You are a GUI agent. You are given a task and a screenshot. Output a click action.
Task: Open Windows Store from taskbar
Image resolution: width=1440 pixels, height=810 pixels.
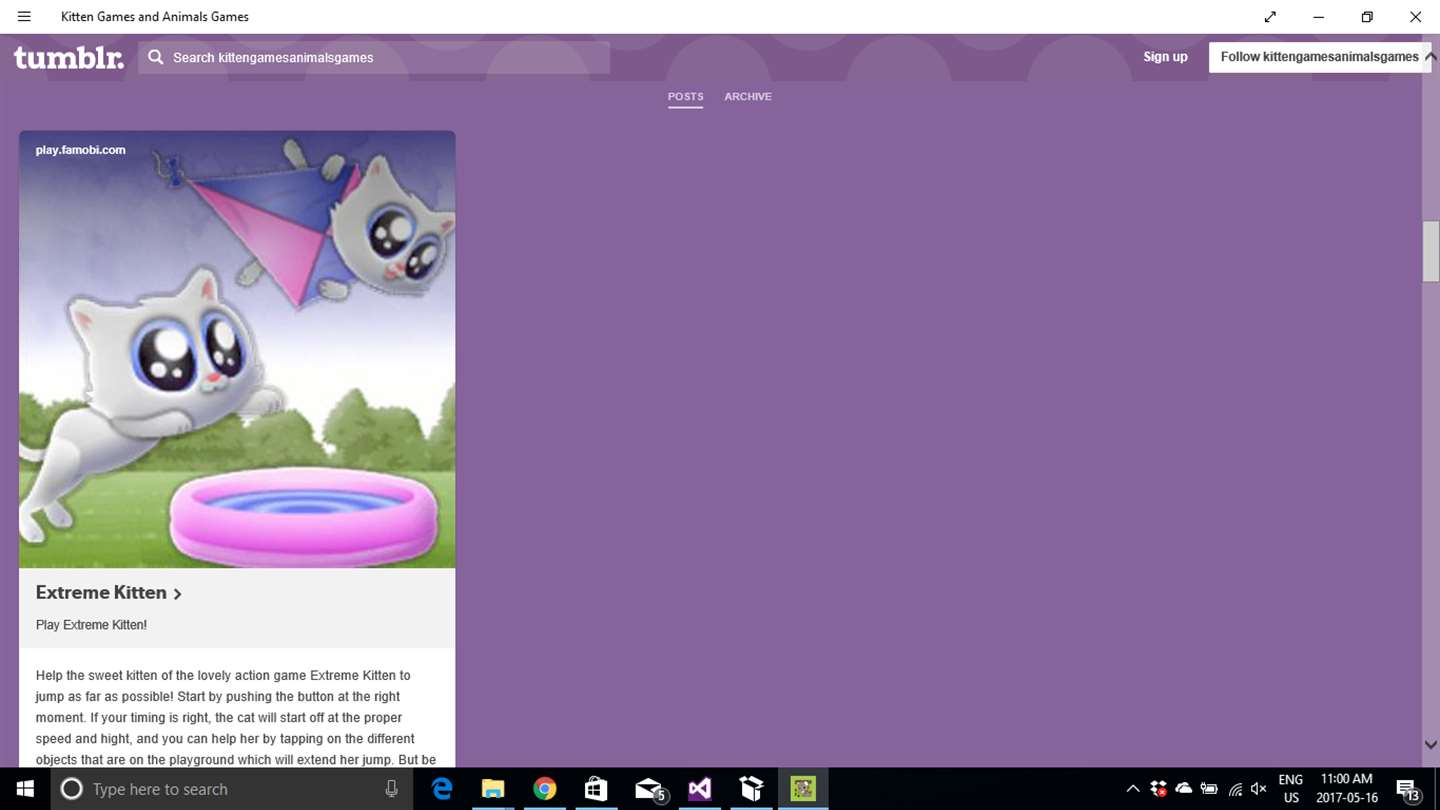596,789
